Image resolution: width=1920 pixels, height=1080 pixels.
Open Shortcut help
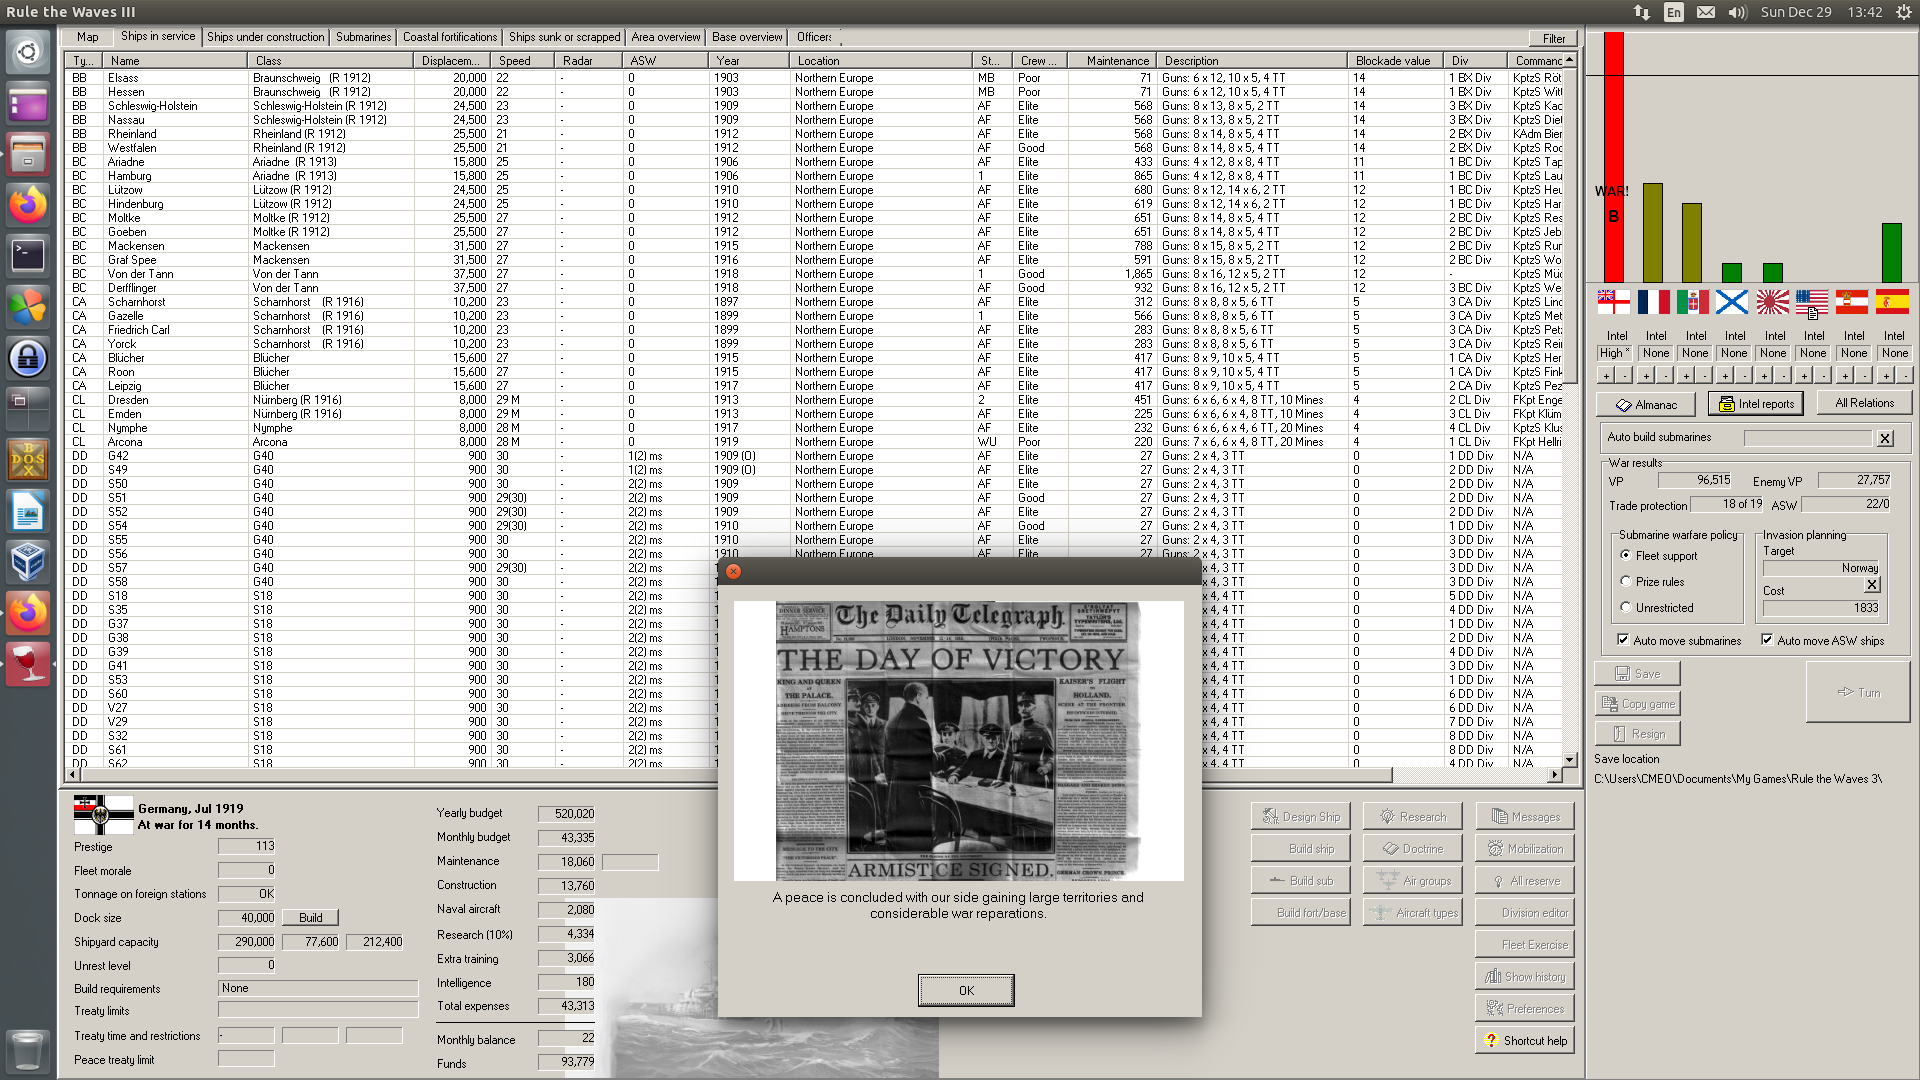[x=1524, y=1040]
